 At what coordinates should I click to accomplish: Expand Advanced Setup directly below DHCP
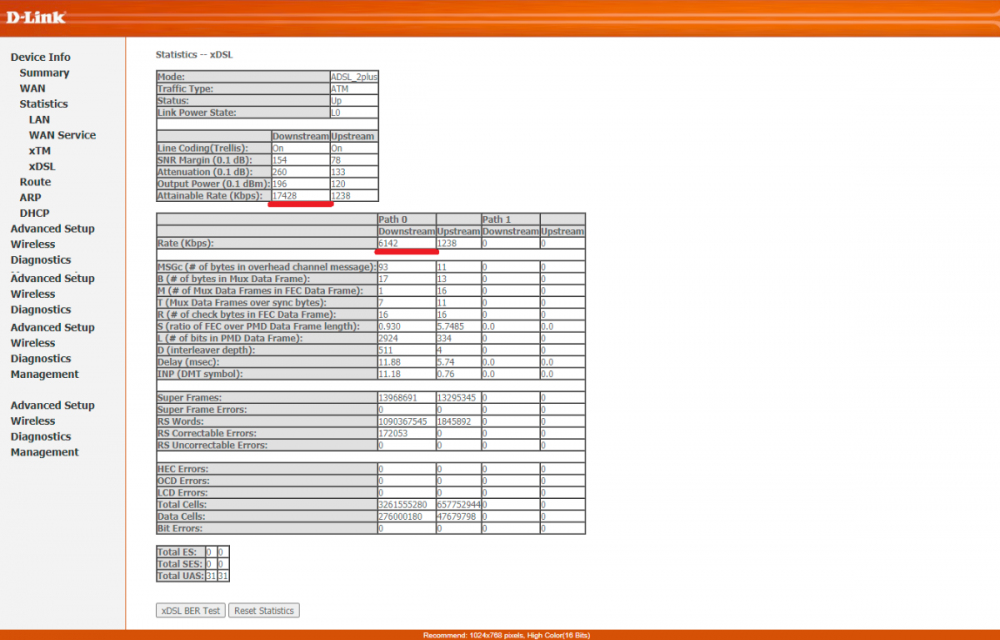pos(52,229)
